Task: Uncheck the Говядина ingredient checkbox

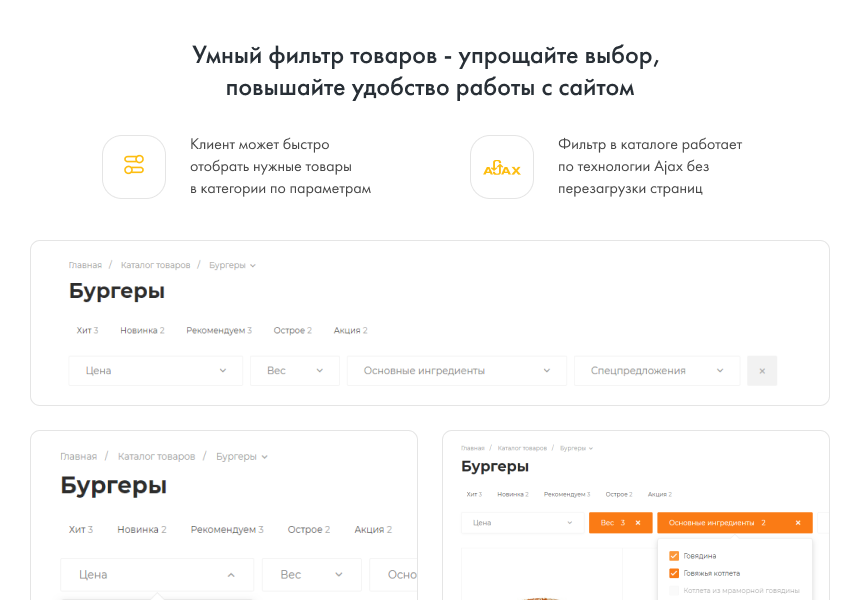Action: [x=673, y=556]
